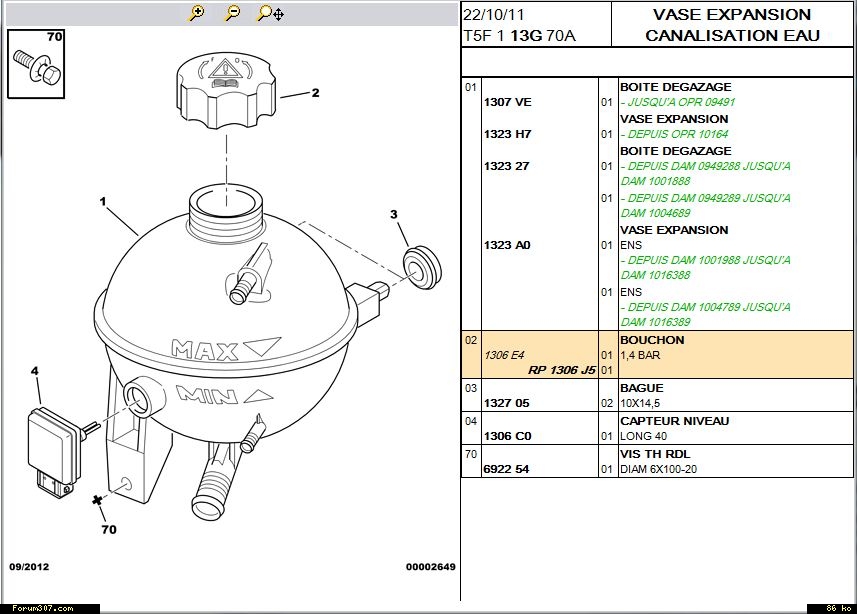Viewport: 857px width, 614px height.
Task: Select part number 1307 VE
Action: [x=507, y=102]
